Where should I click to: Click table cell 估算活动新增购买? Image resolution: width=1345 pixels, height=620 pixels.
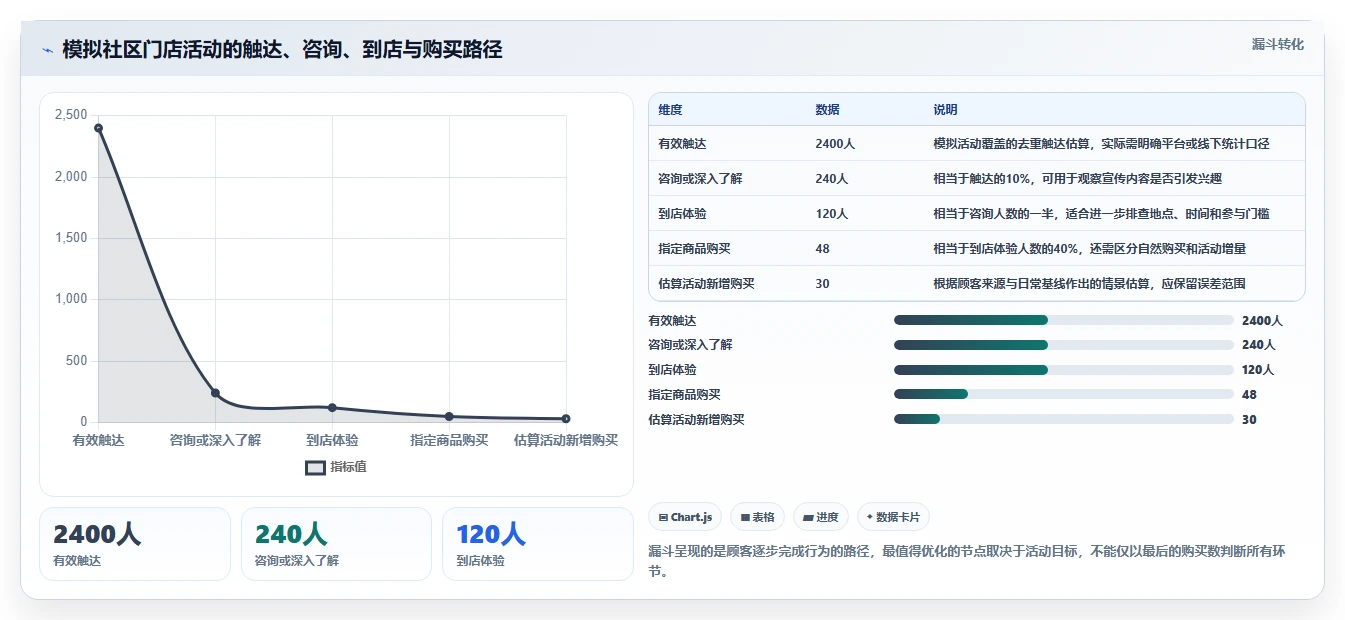click(x=706, y=283)
